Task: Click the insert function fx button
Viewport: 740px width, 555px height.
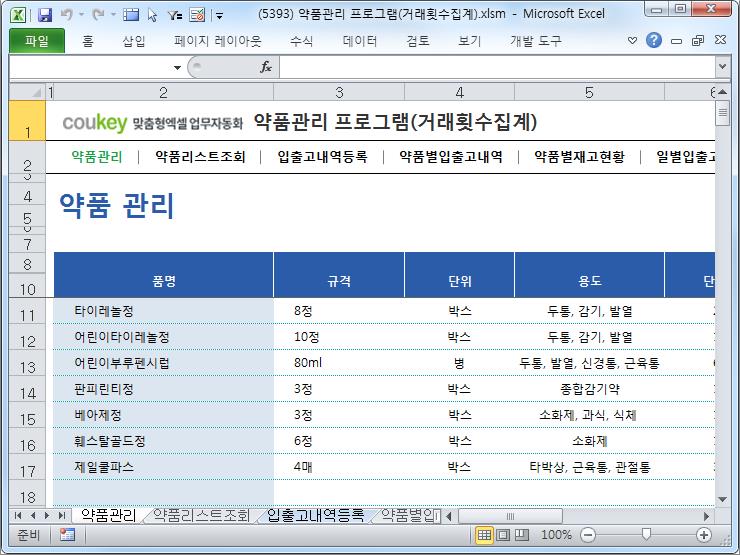Action: 266,67
